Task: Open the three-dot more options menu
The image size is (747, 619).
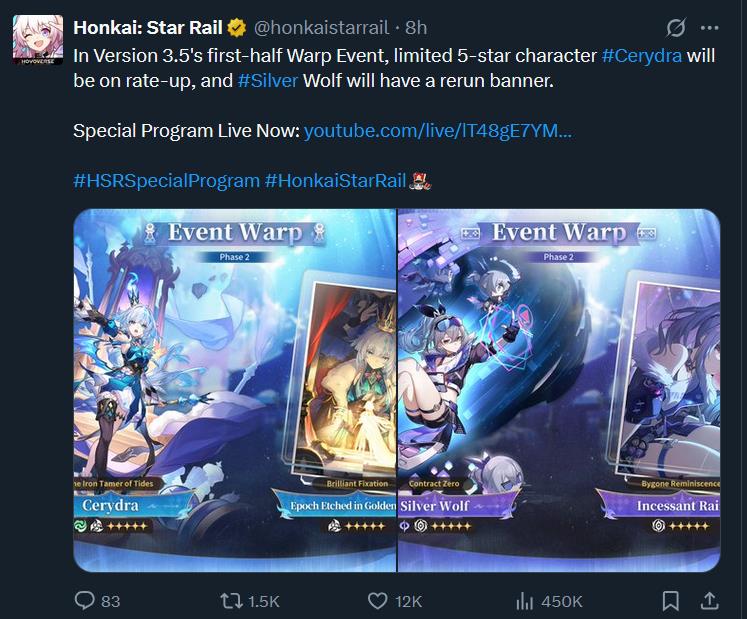Action: pyautogui.click(x=710, y=28)
